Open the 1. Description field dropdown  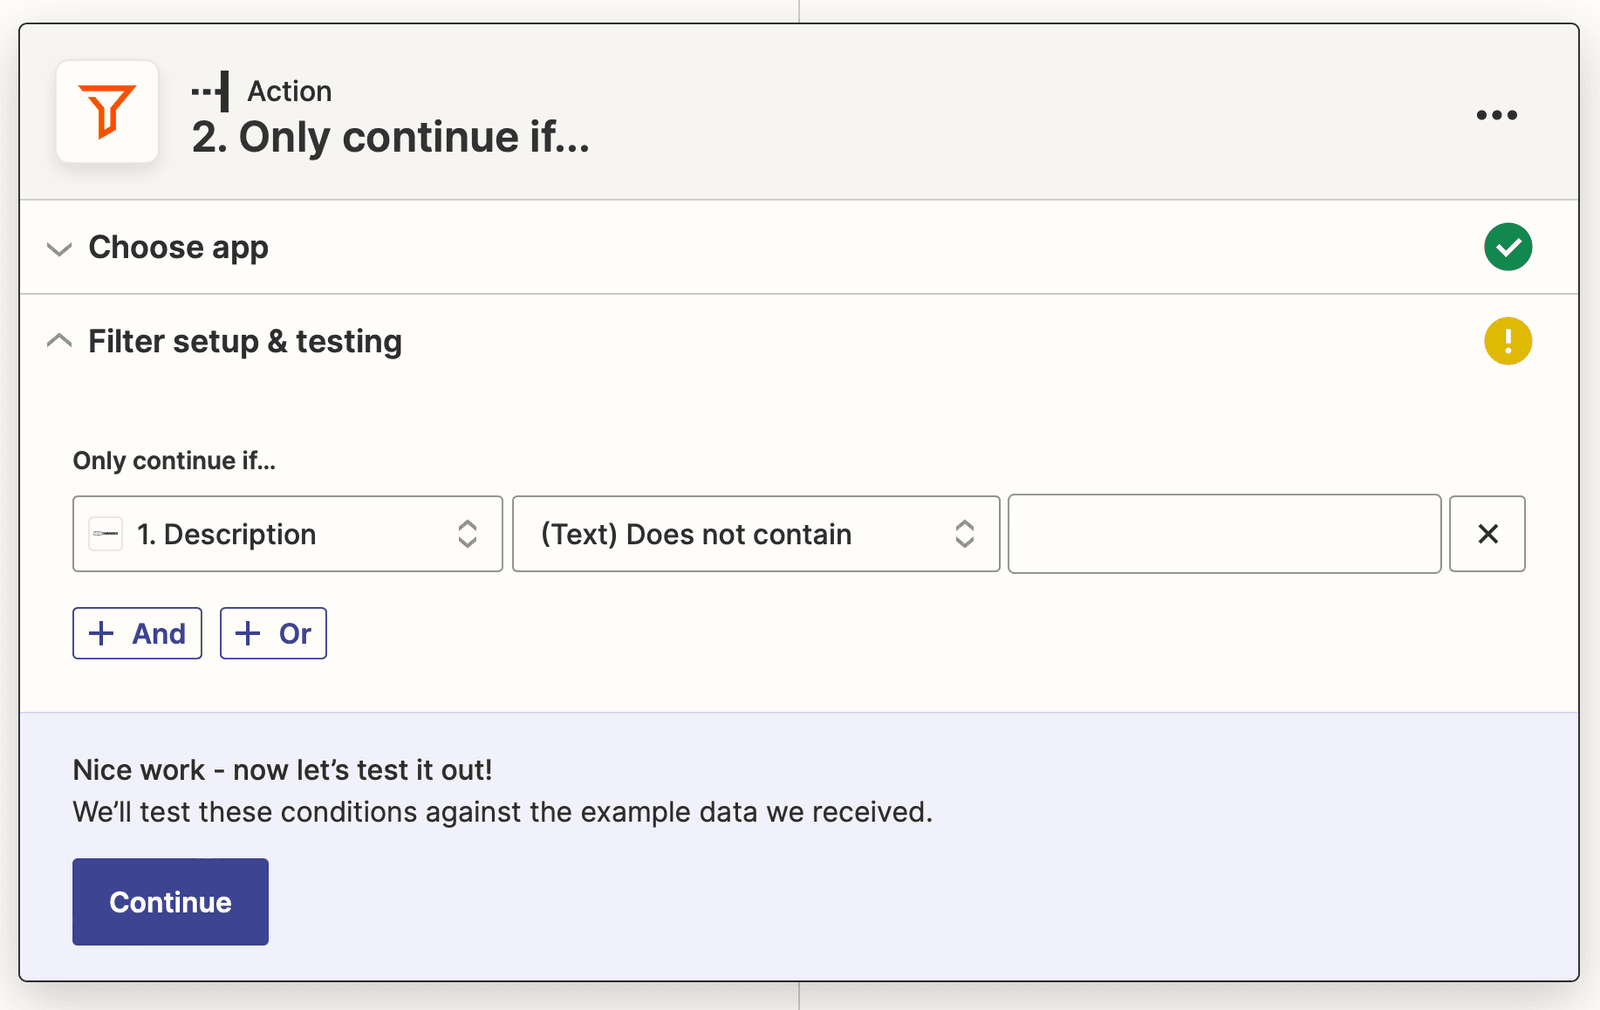pos(288,534)
